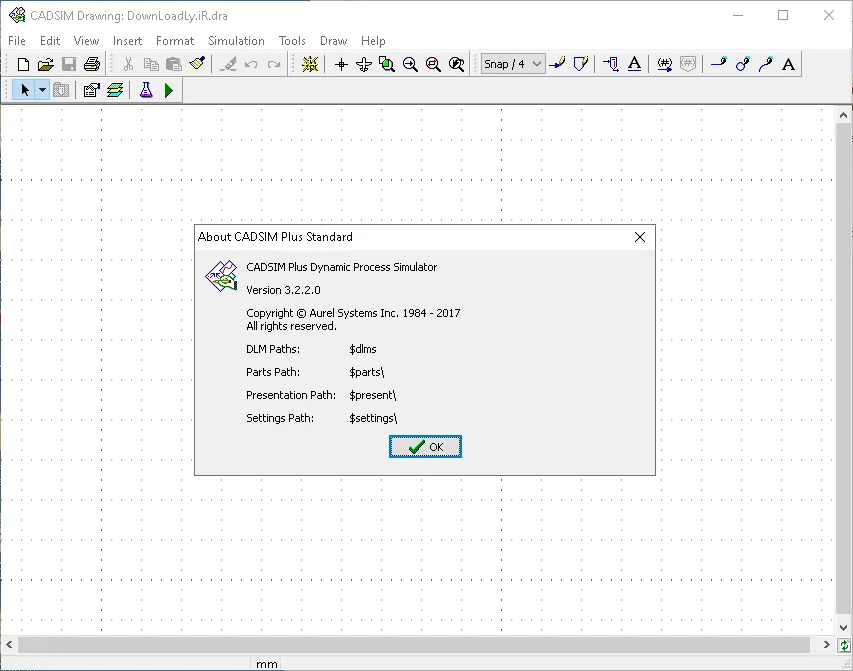Screen dimensions: 853x671
Task: Open the Draw menu
Action: [x=333, y=41]
